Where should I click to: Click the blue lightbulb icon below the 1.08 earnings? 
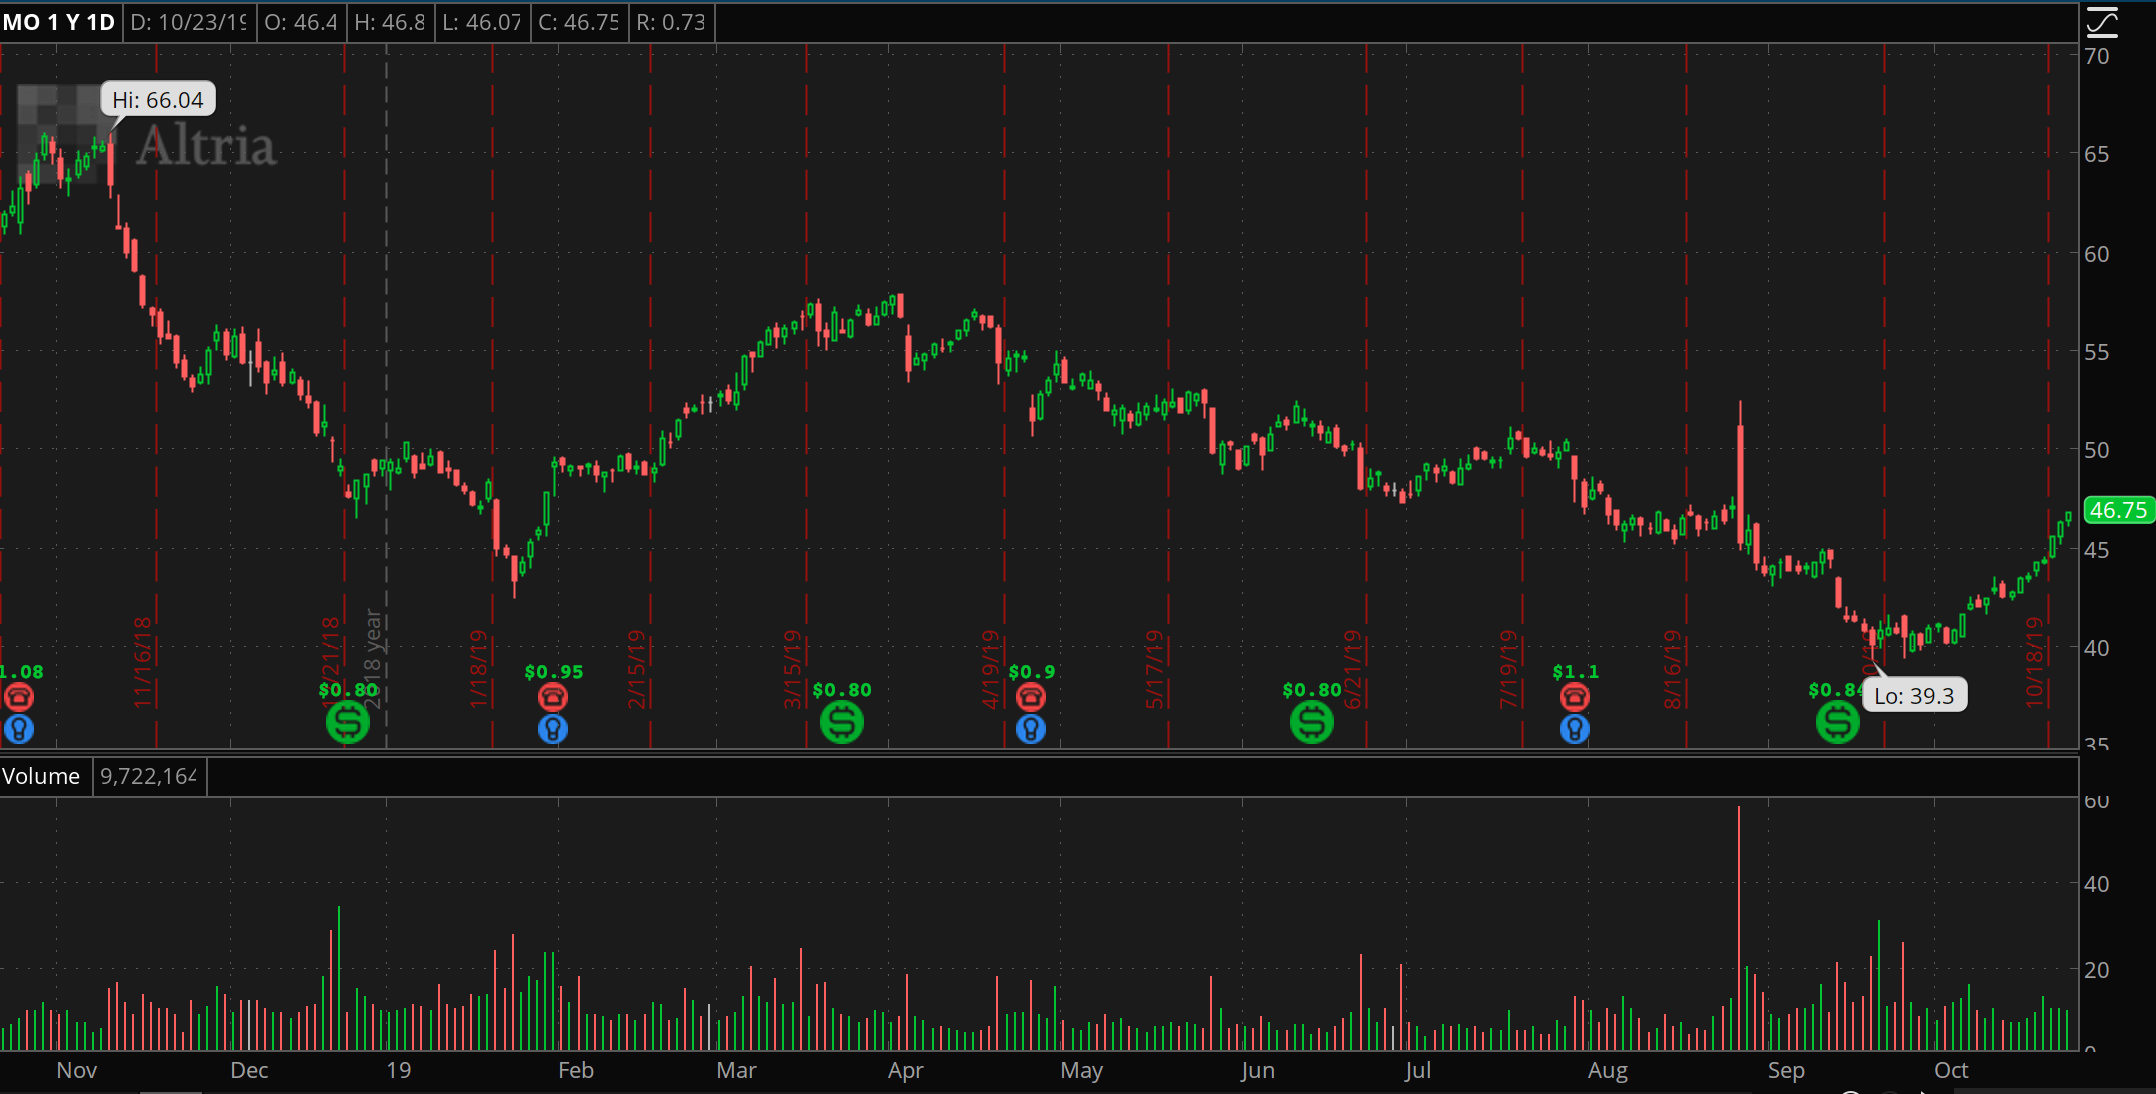[19, 729]
